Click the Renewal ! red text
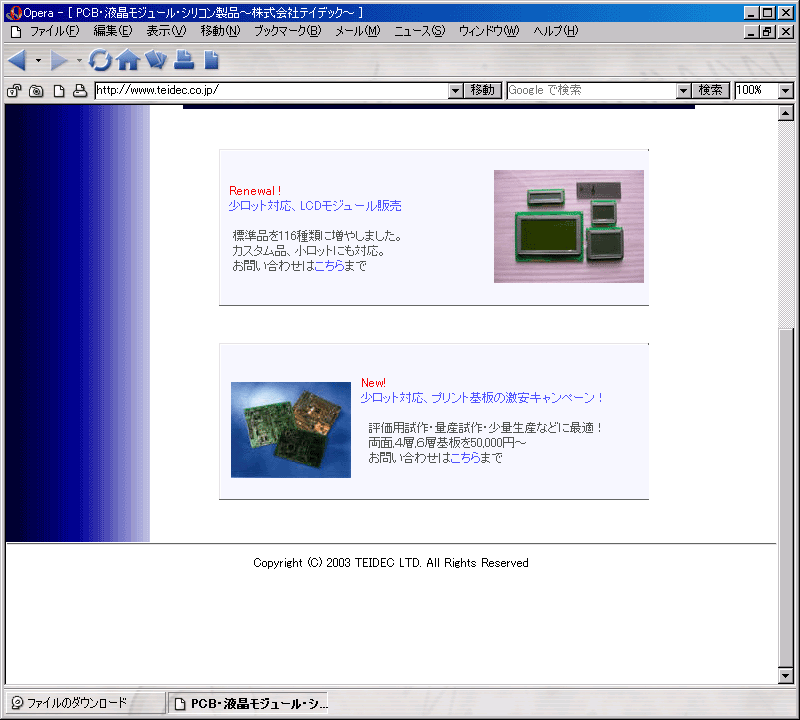 point(255,191)
